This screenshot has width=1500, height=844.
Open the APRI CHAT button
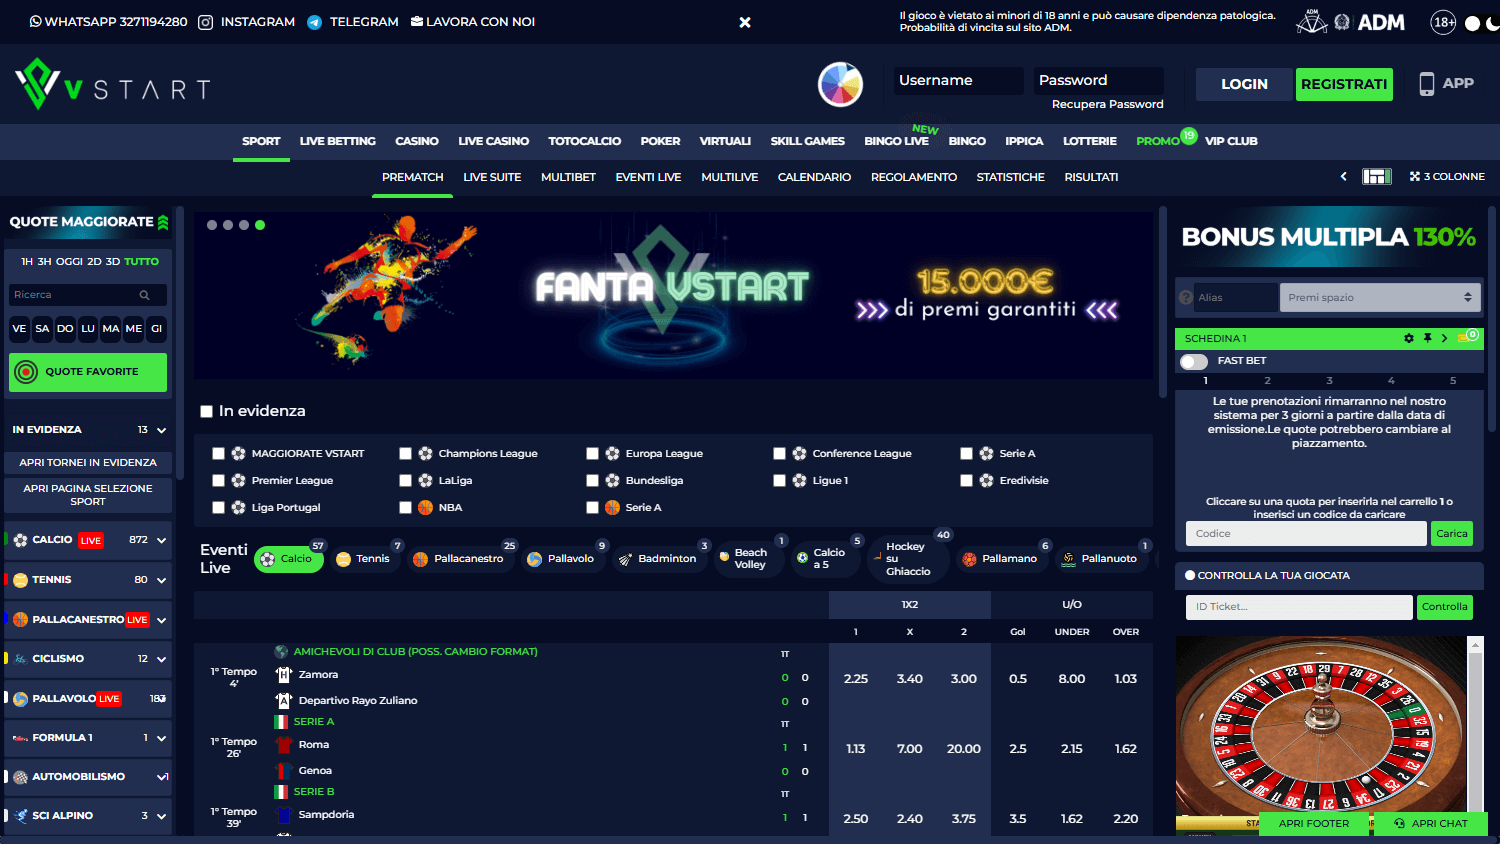(1429, 824)
